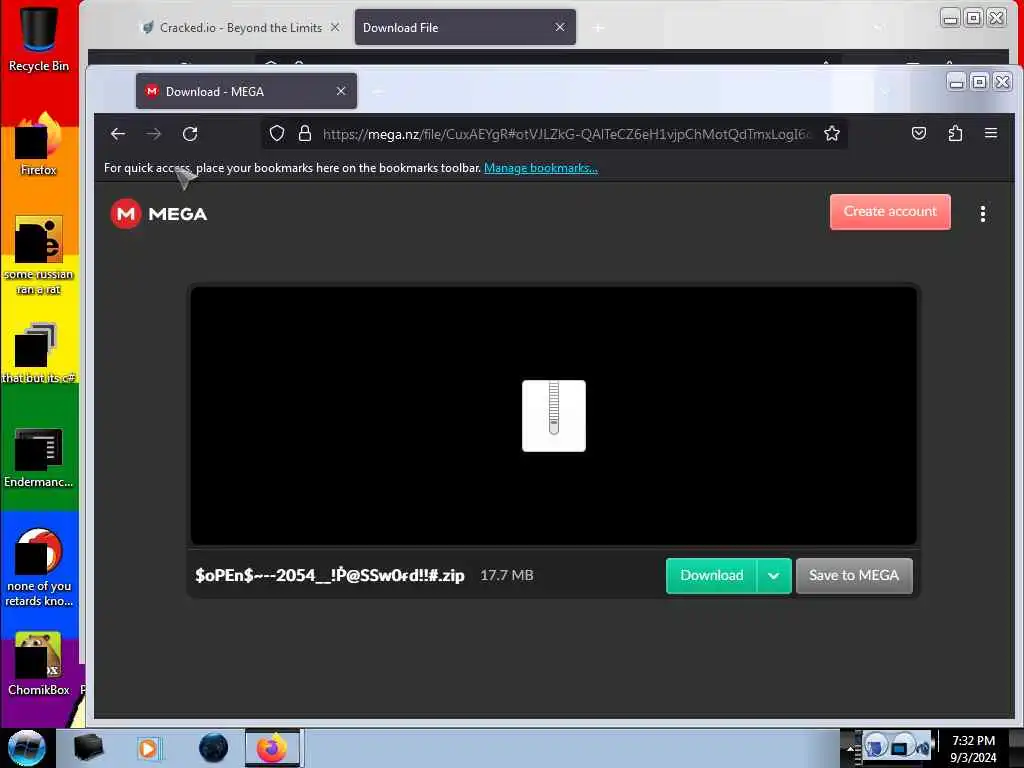The width and height of the screenshot is (1024, 768).
Task: Click the dark globe taskbar icon
Action: click(213, 748)
